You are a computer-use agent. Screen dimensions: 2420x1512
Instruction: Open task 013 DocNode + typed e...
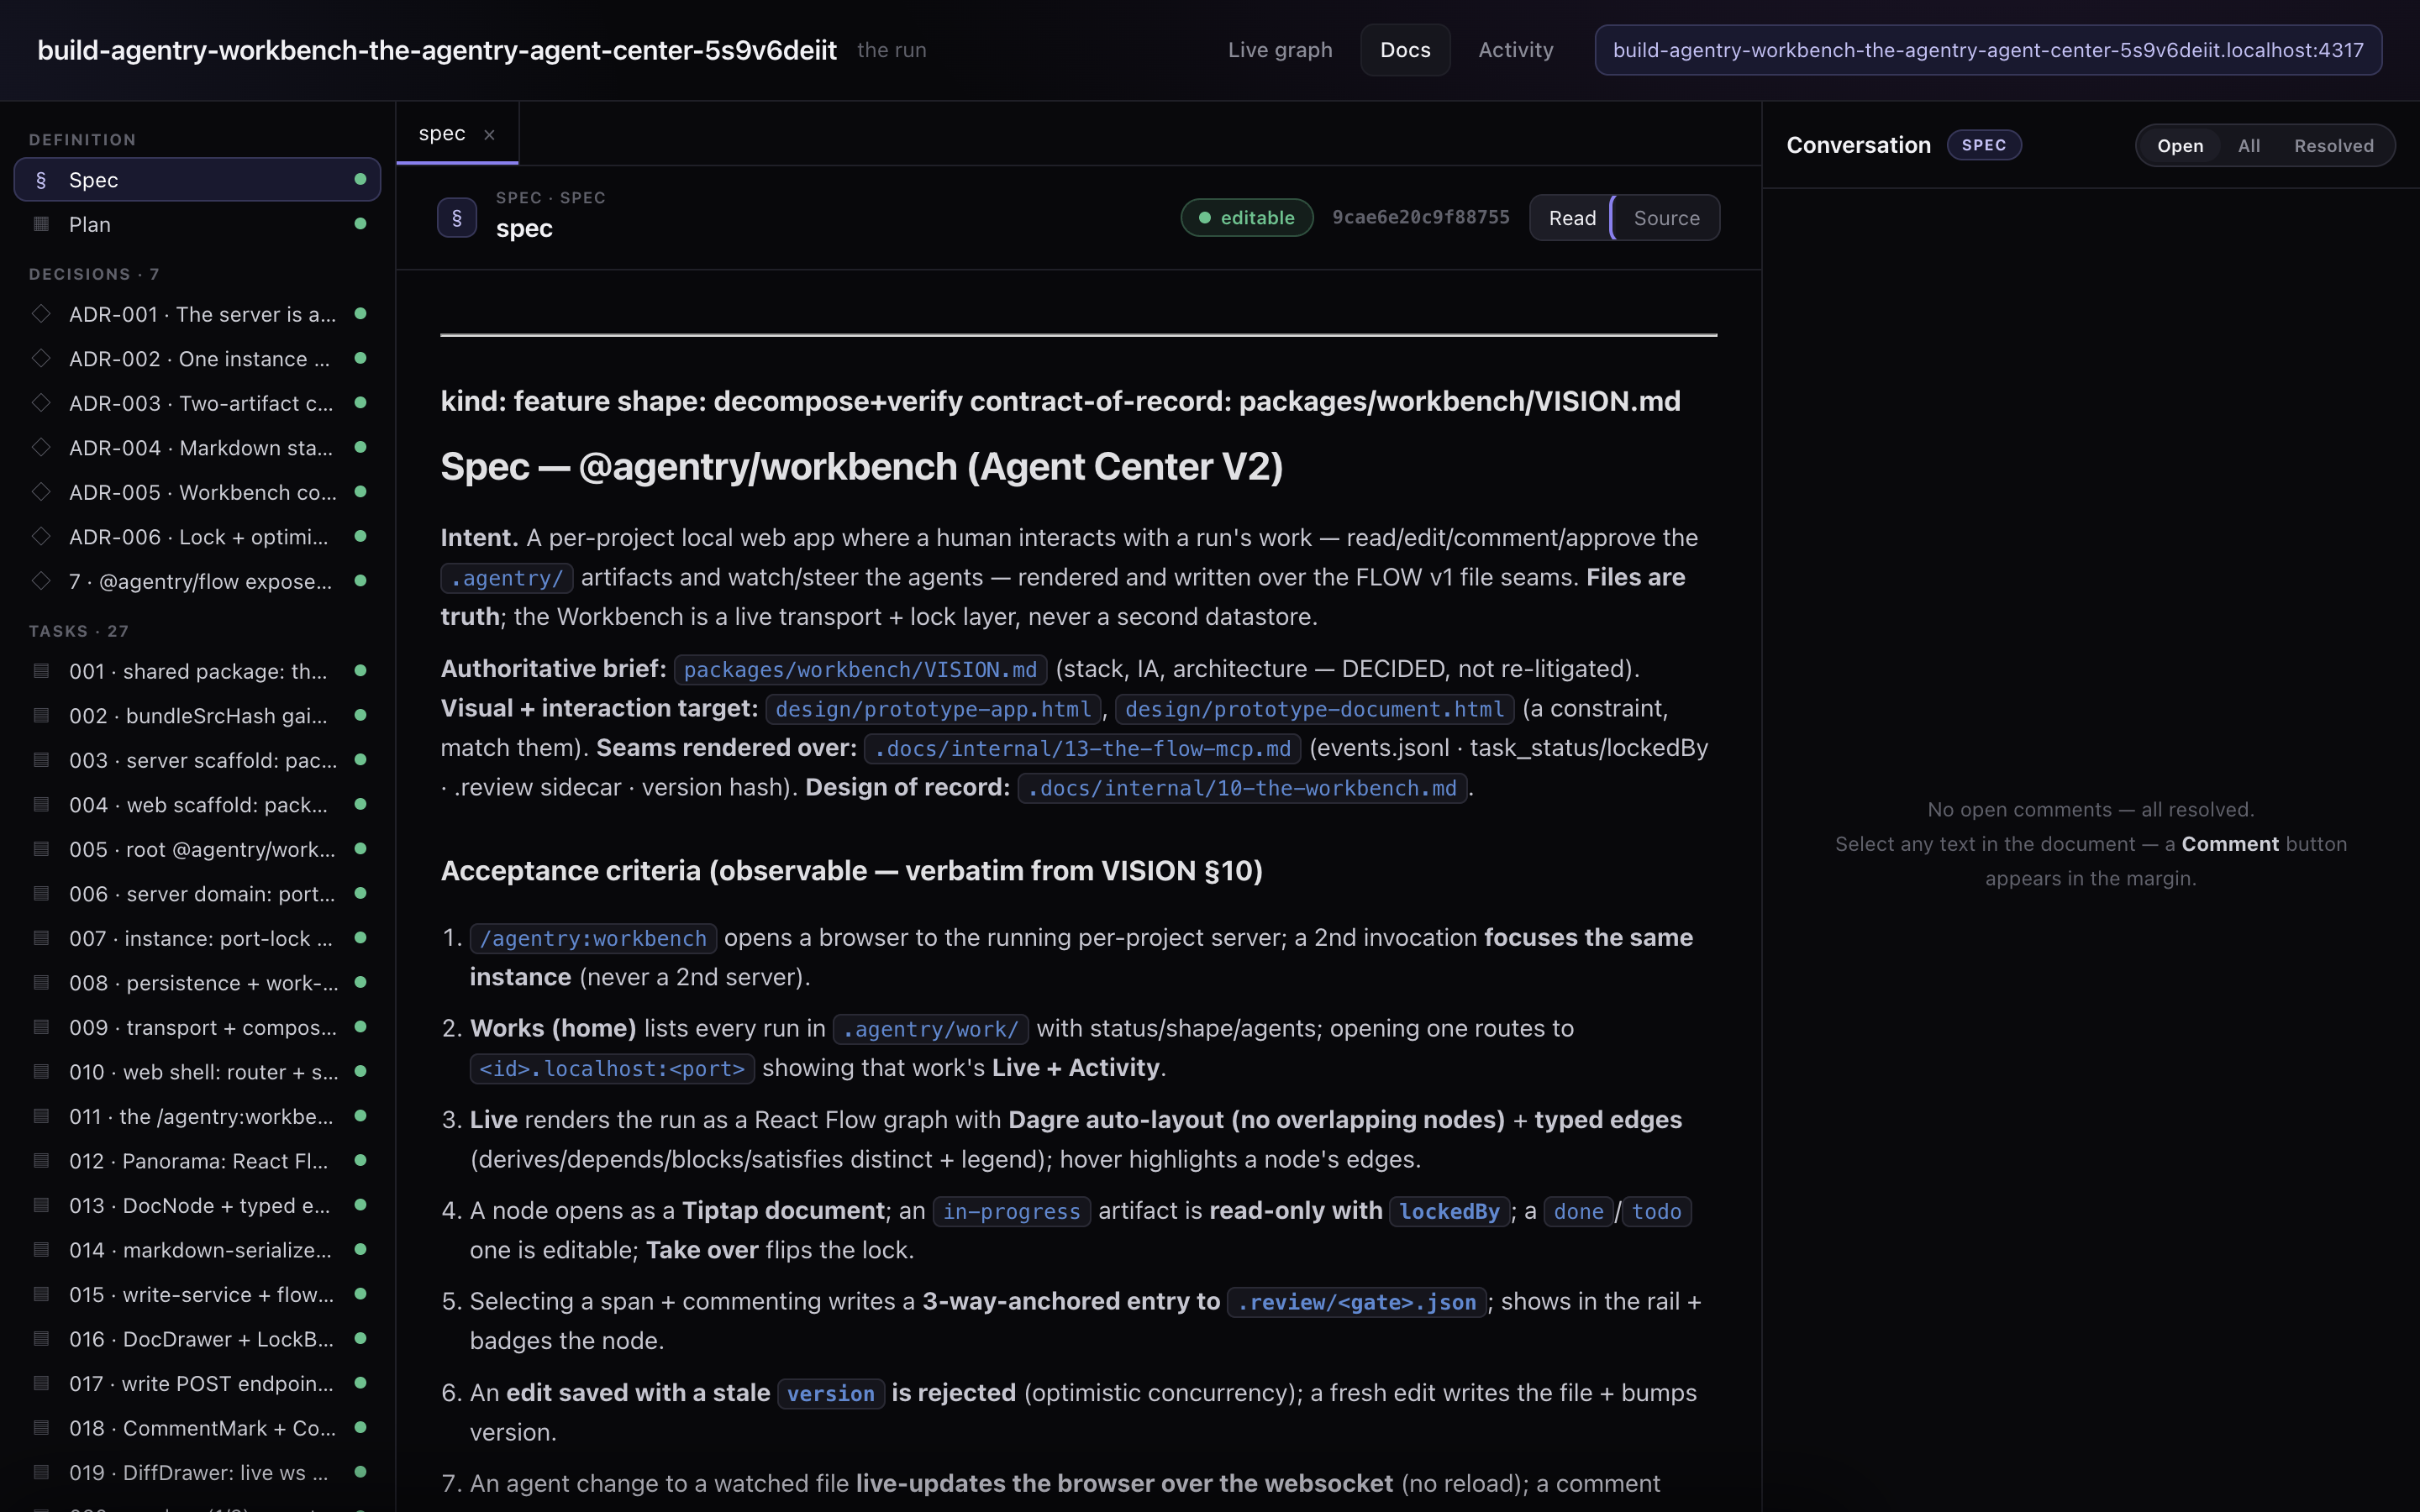tap(197, 1205)
